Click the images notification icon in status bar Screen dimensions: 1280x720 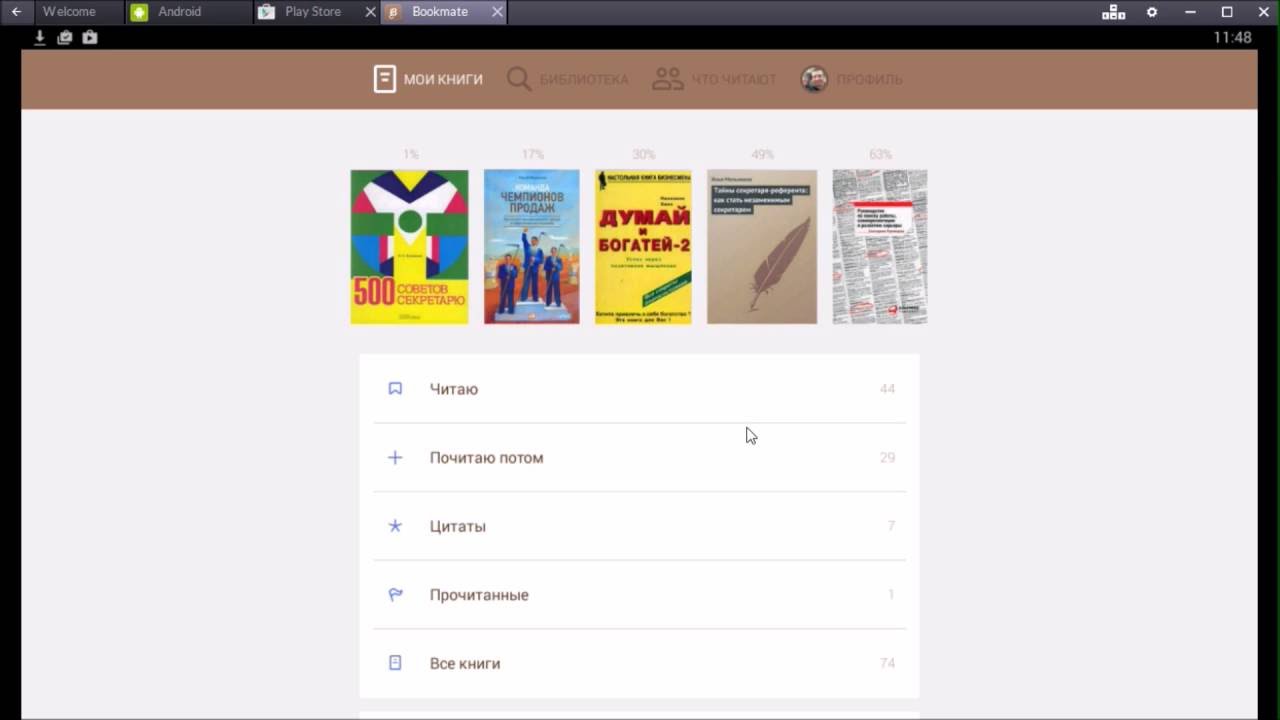tap(65, 37)
